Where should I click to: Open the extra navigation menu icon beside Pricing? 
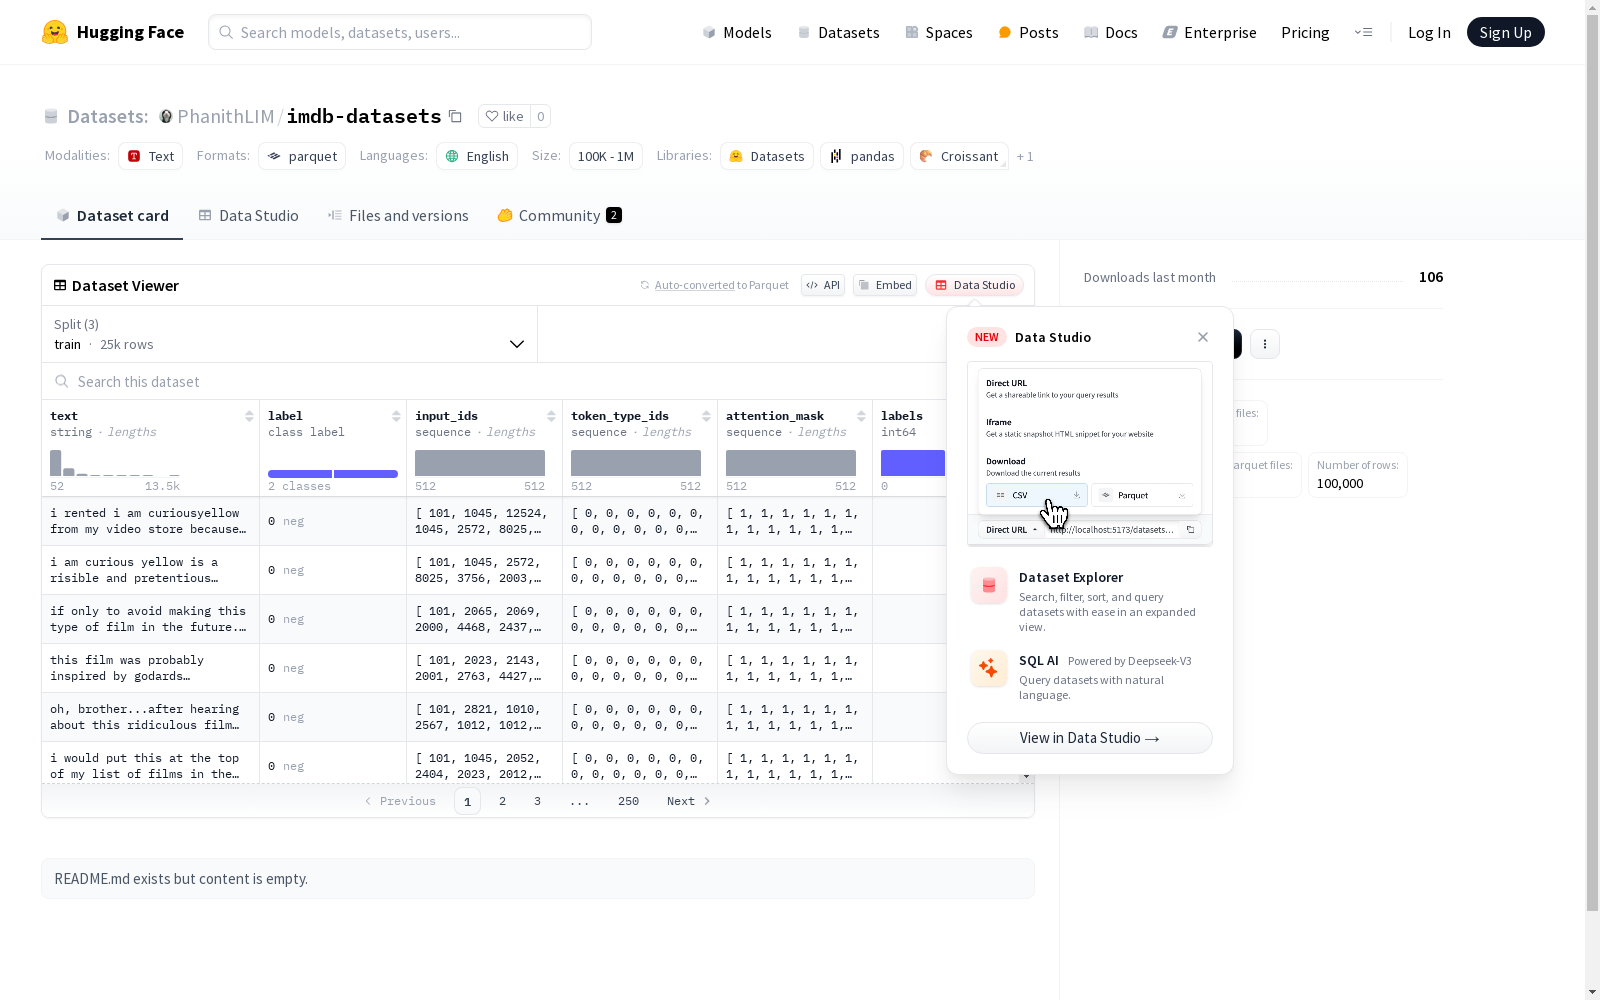1363,32
